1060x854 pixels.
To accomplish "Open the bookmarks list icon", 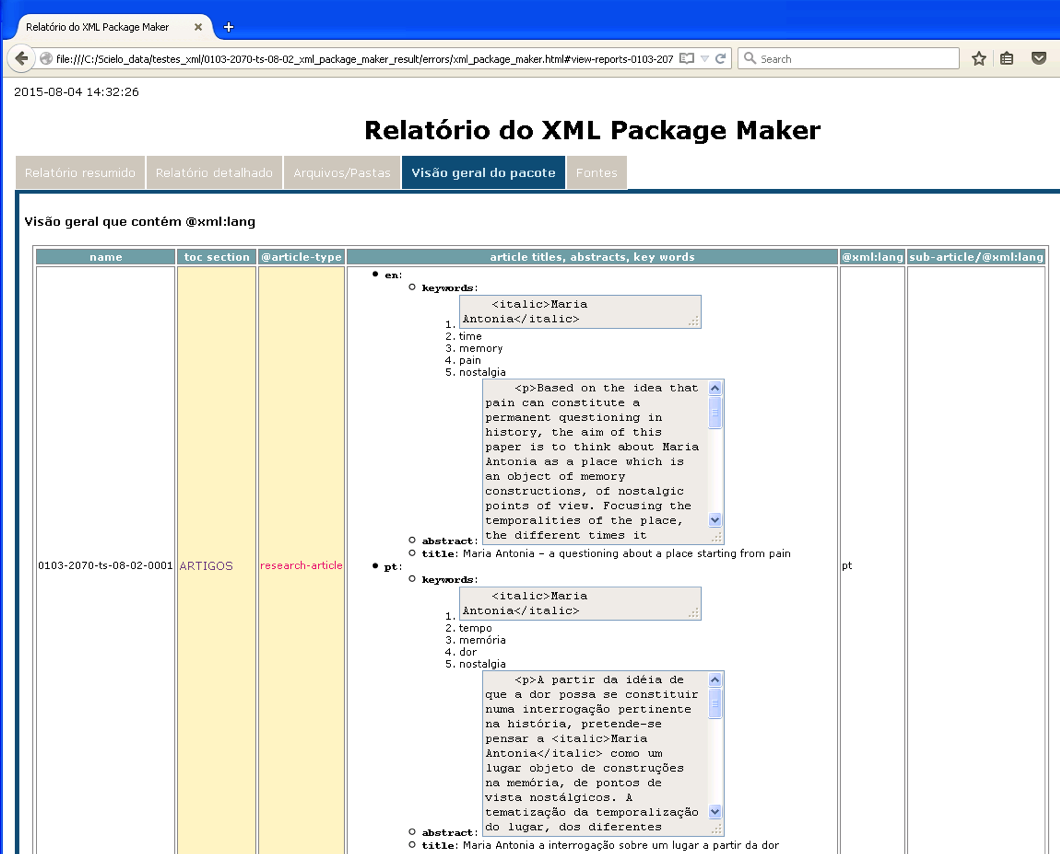I will pos(1007,59).
